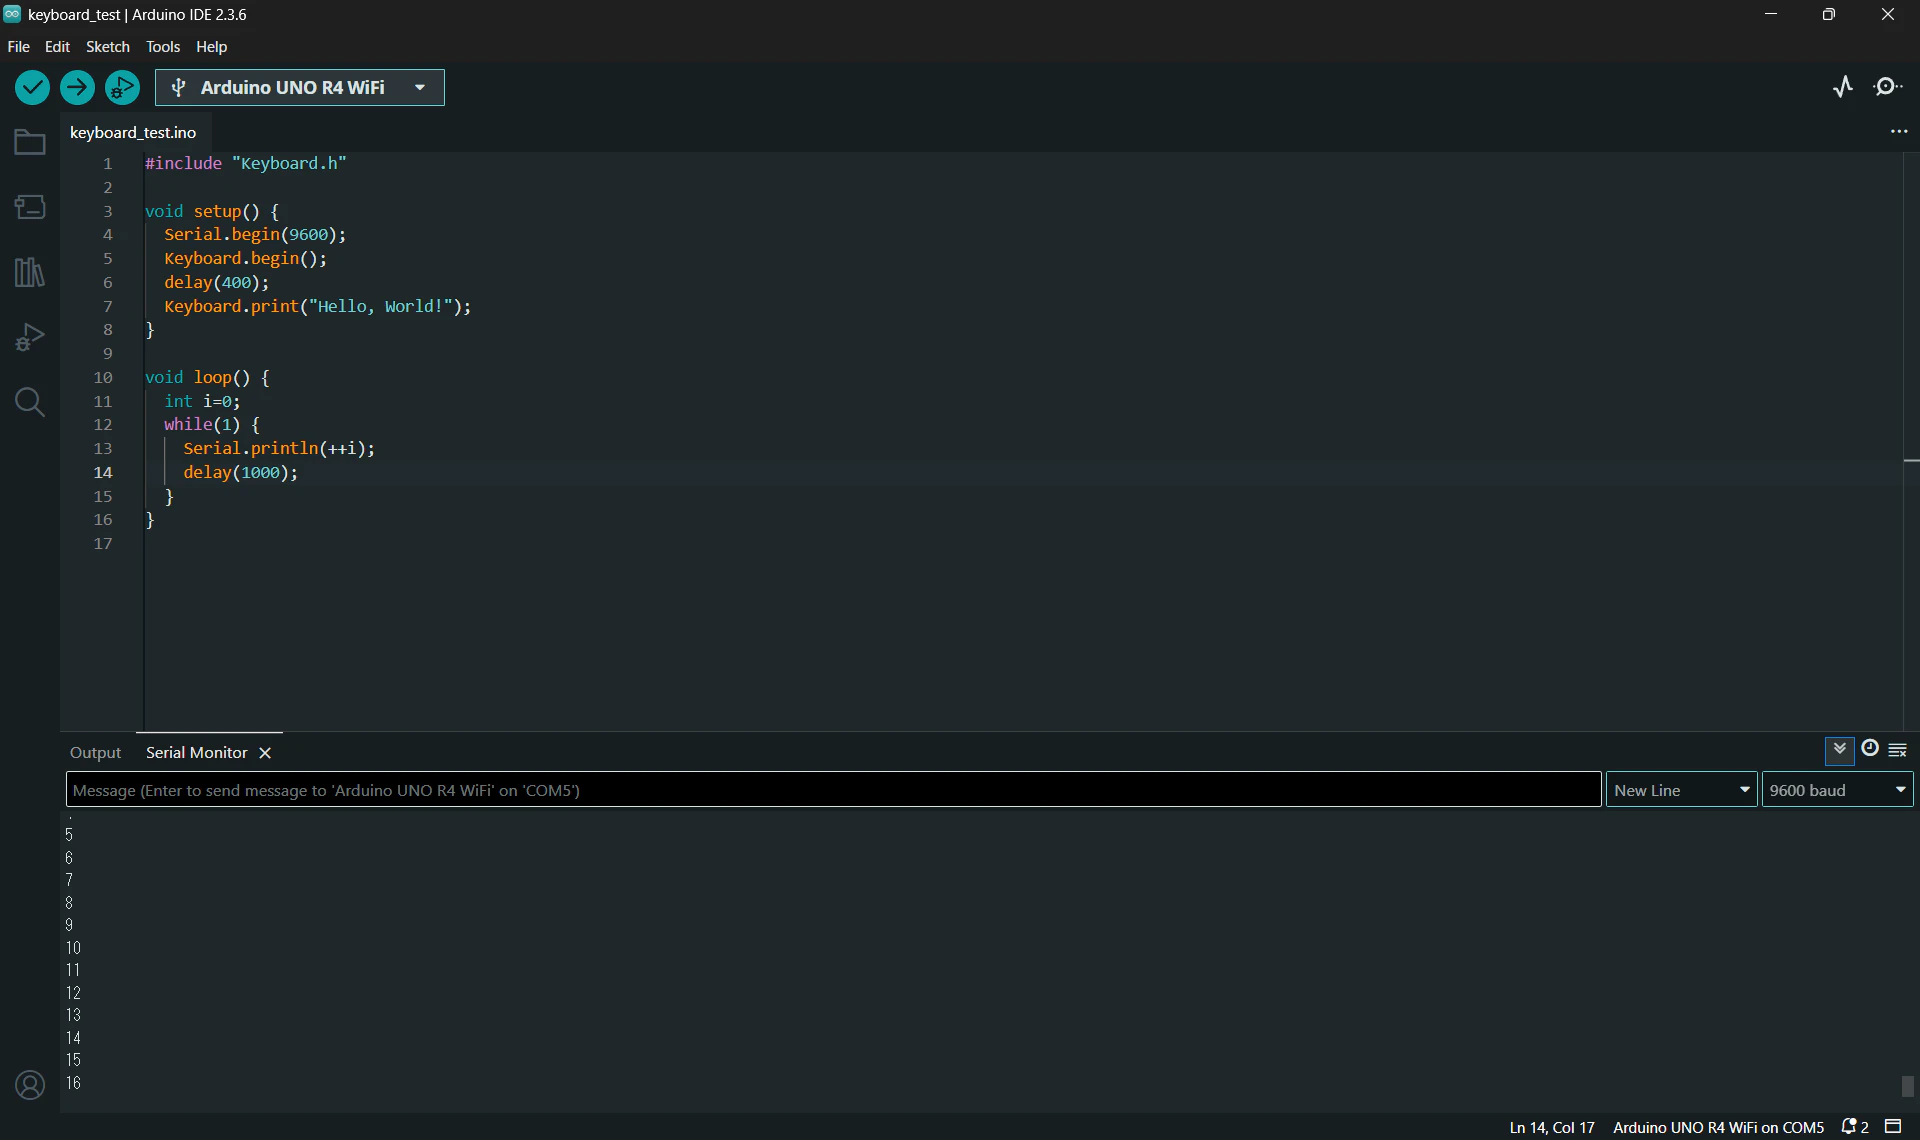Screen dimensions: 1920x1140
Task: Click the Serial.begin(9600); line
Action: (255, 235)
